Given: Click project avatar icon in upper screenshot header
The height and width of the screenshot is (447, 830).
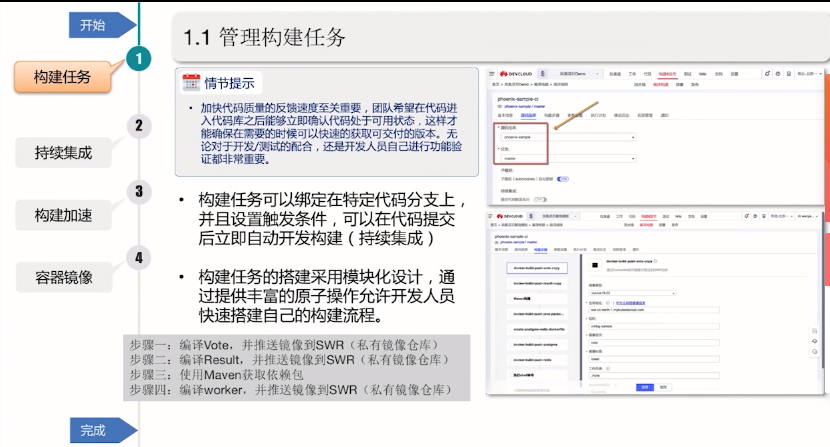Looking at the screenshot, I should 543,74.
